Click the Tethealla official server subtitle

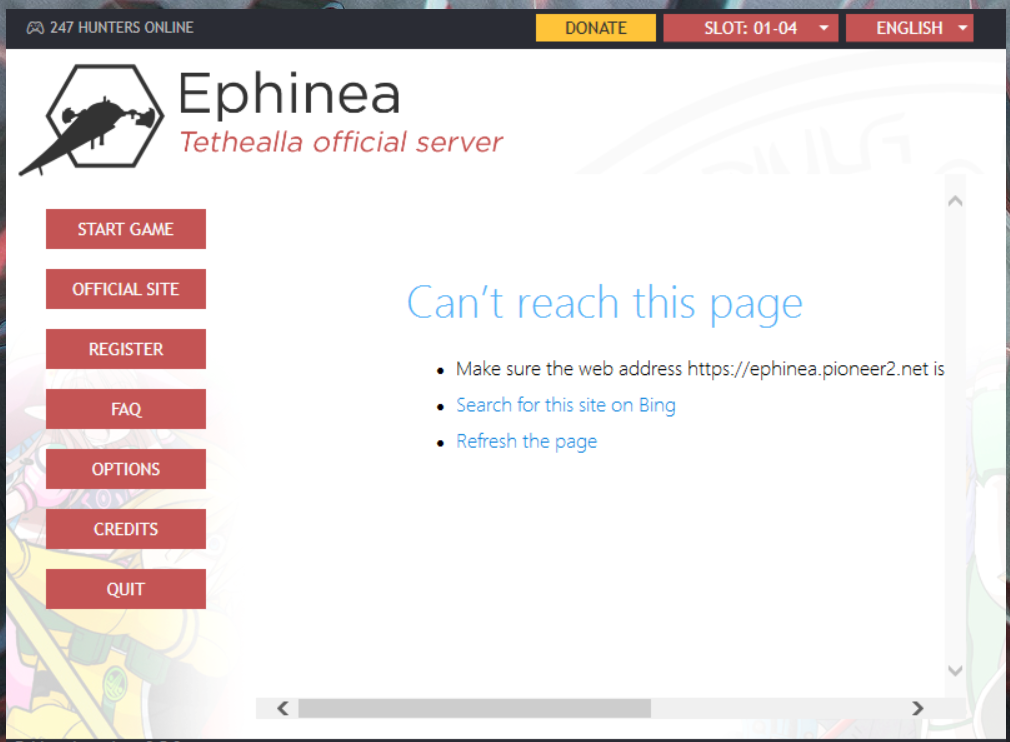point(341,142)
